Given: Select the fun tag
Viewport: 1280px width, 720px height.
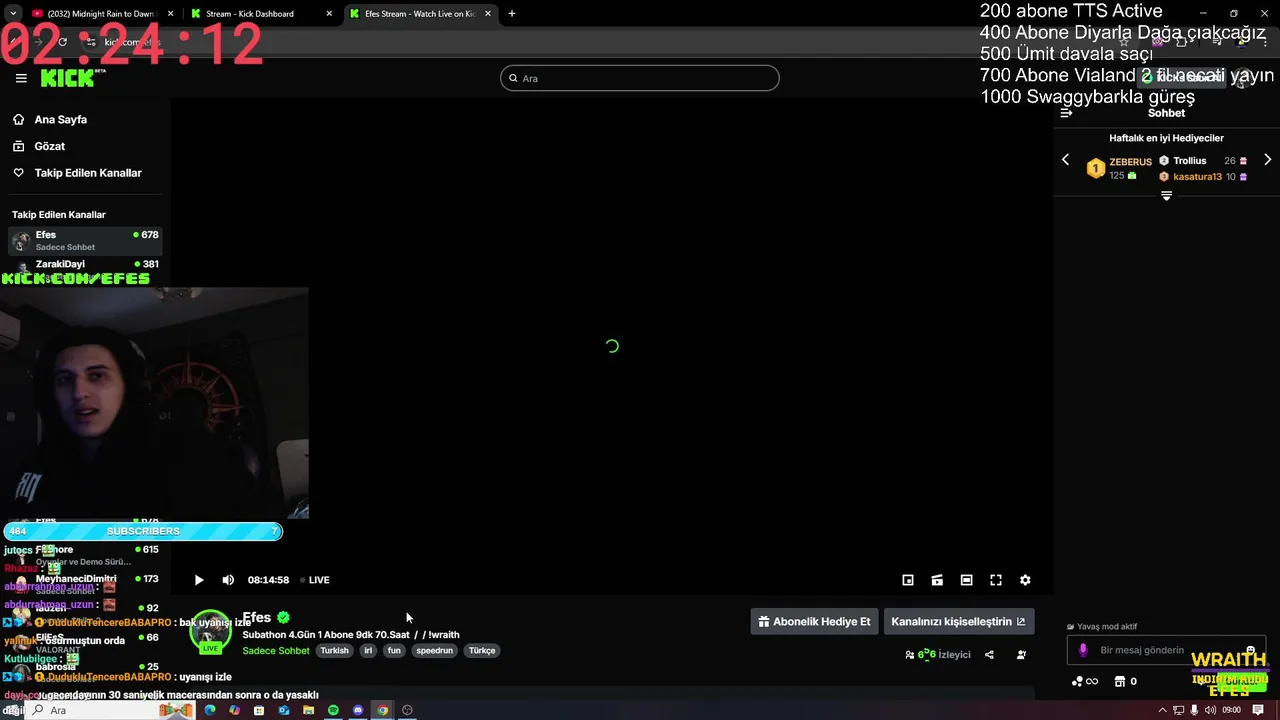Looking at the screenshot, I should point(394,651).
